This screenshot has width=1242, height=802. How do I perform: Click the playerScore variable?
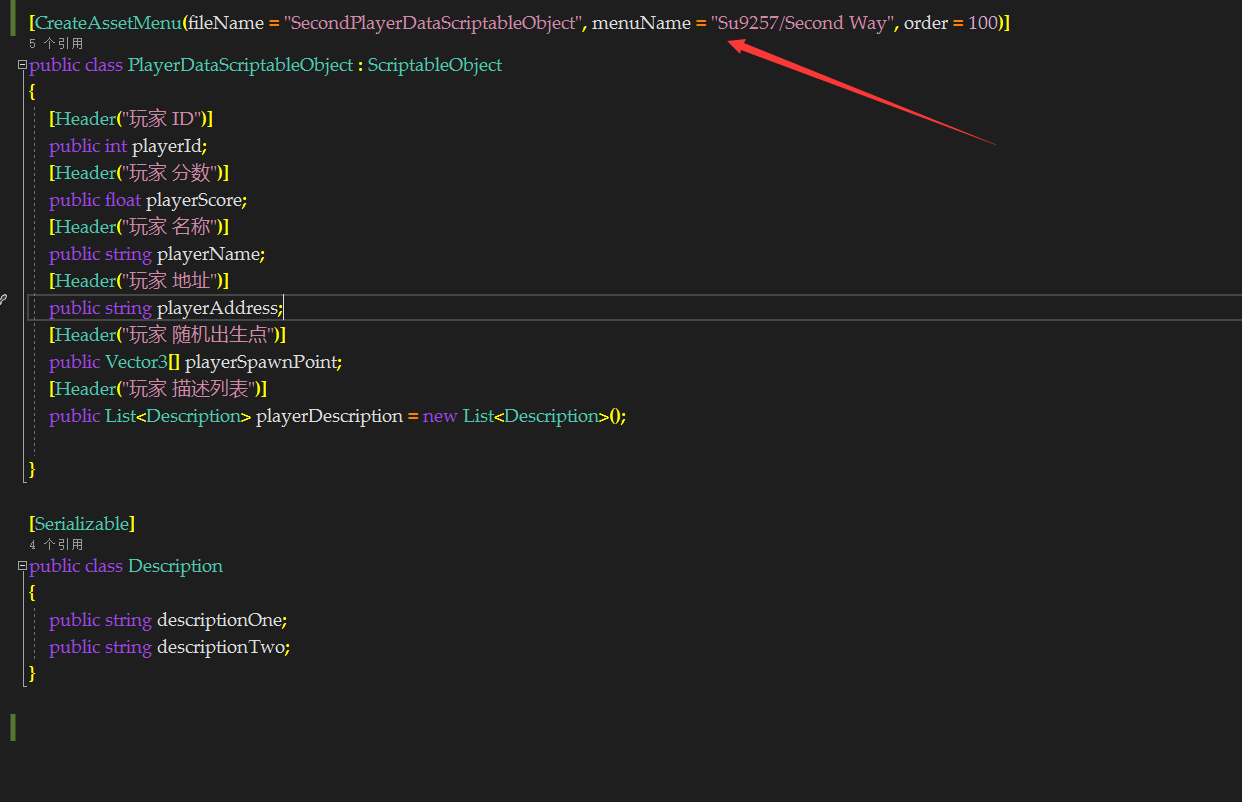coord(193,200)
